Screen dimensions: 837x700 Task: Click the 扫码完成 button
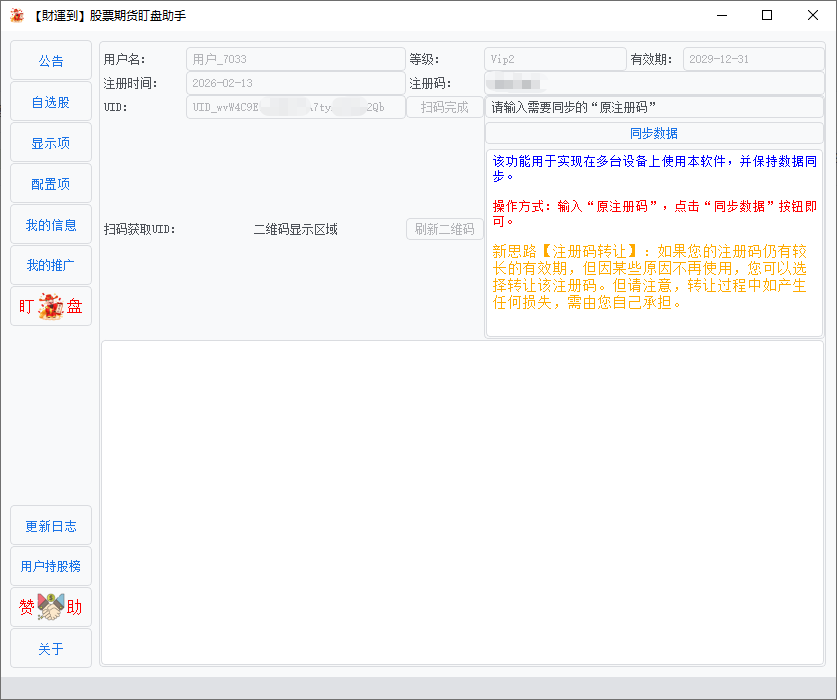tap(444, 107)
